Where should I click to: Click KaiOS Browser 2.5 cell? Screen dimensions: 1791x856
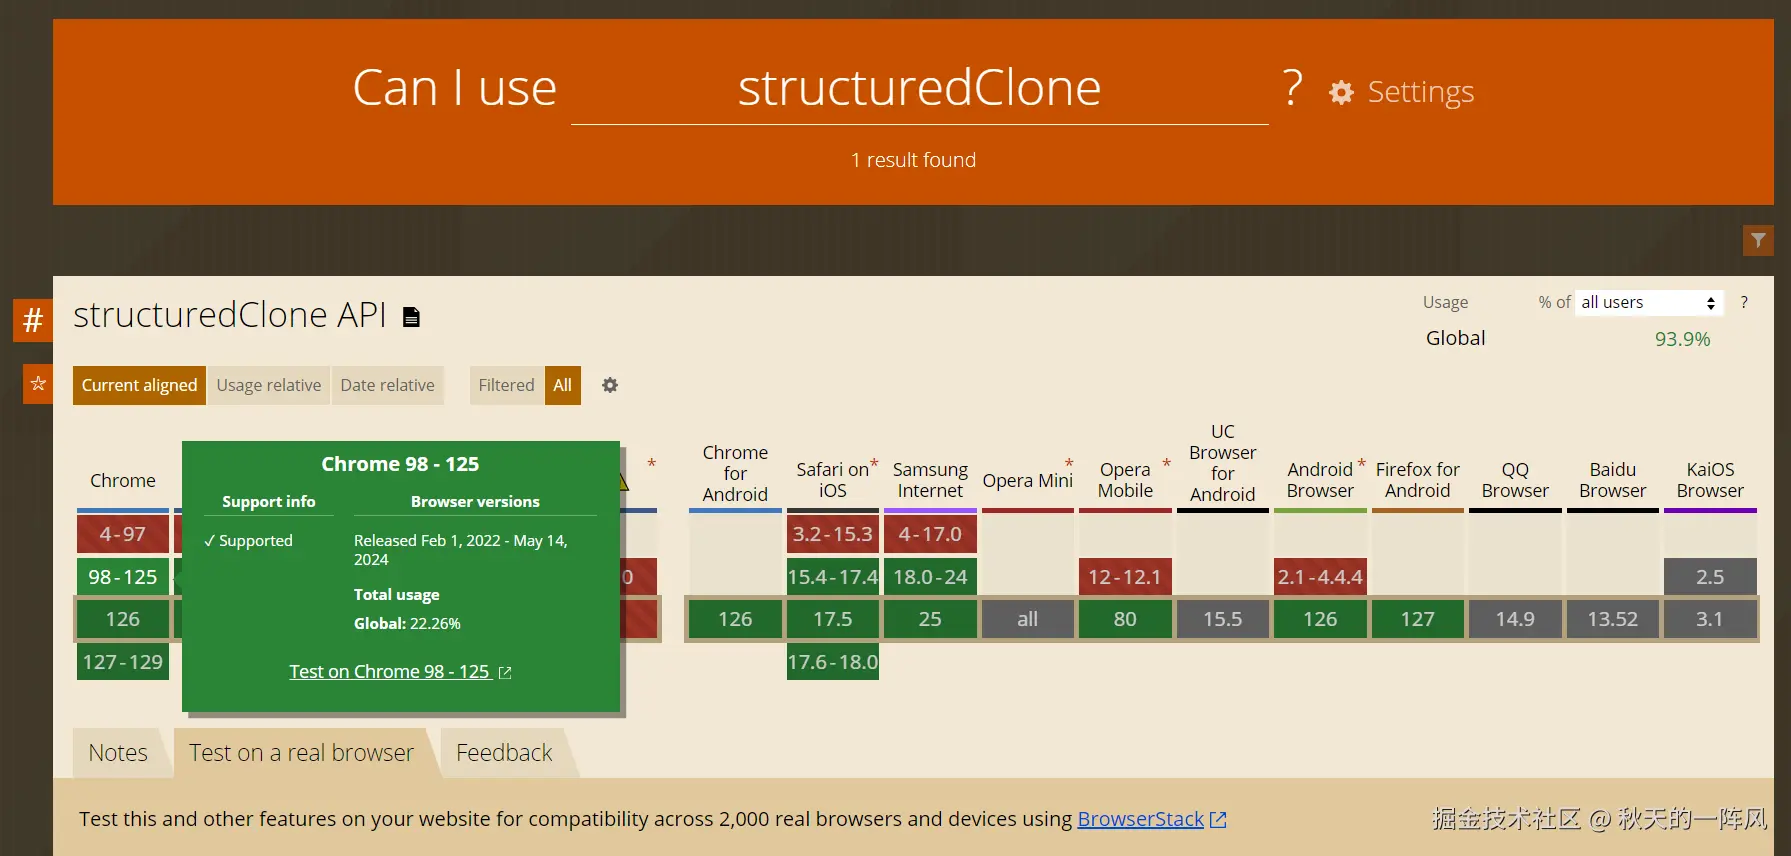click(1710, 577)
